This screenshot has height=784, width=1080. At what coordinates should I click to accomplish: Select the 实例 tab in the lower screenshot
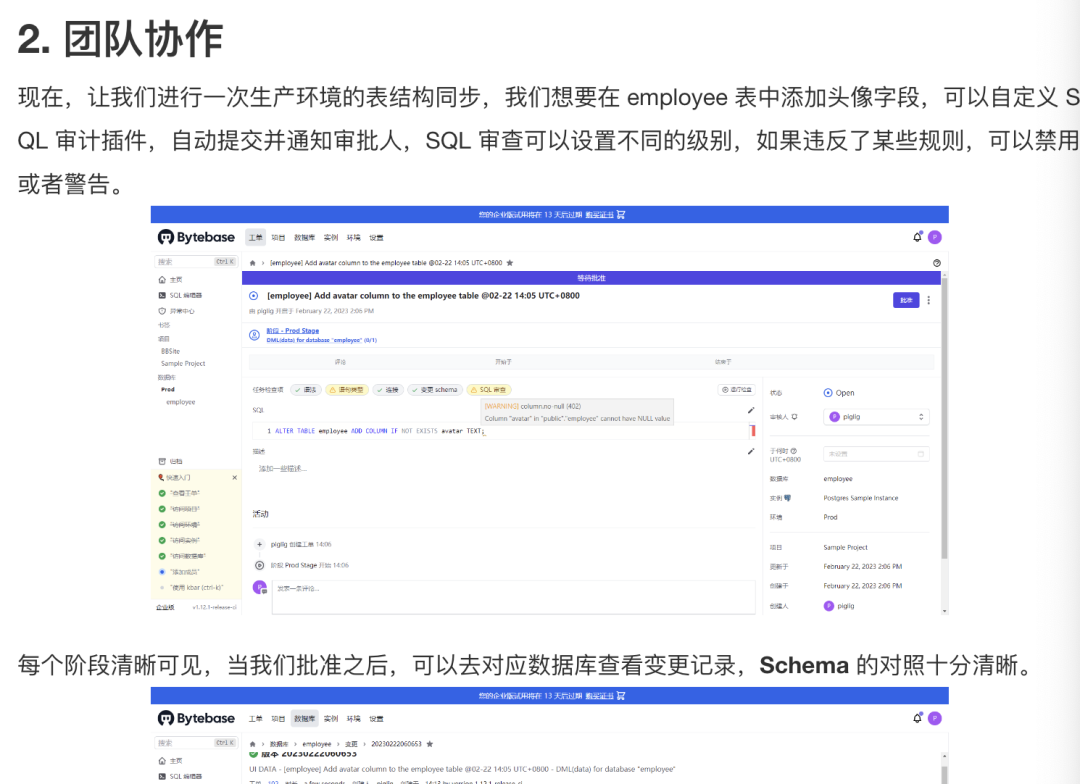tap(331, 719)
